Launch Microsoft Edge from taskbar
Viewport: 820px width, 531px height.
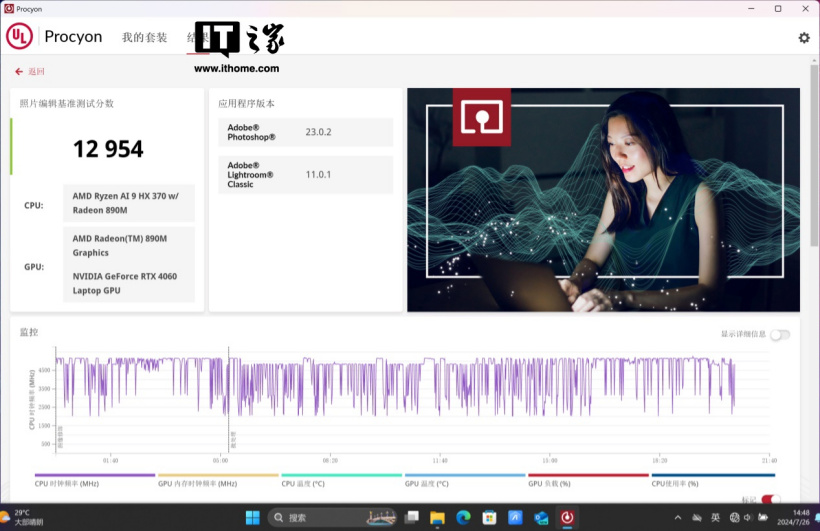[x=463, y=517]
